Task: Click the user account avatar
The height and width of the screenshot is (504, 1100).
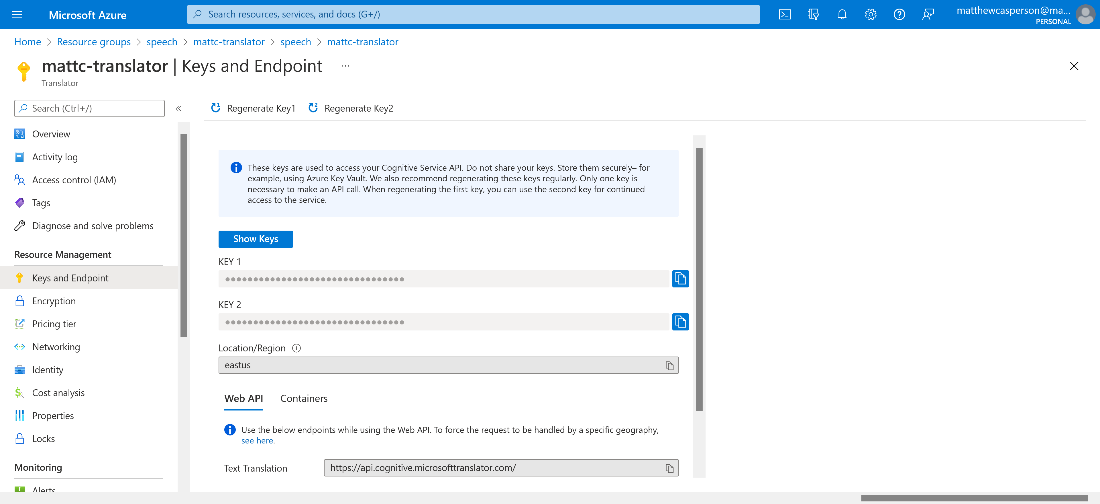Action: tap(1085, 14)
